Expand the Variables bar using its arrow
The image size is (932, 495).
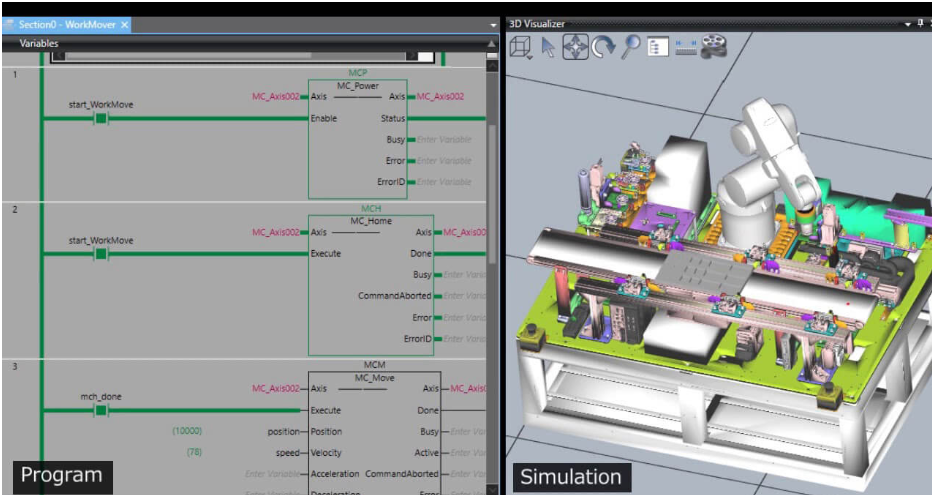coord(492,43)
